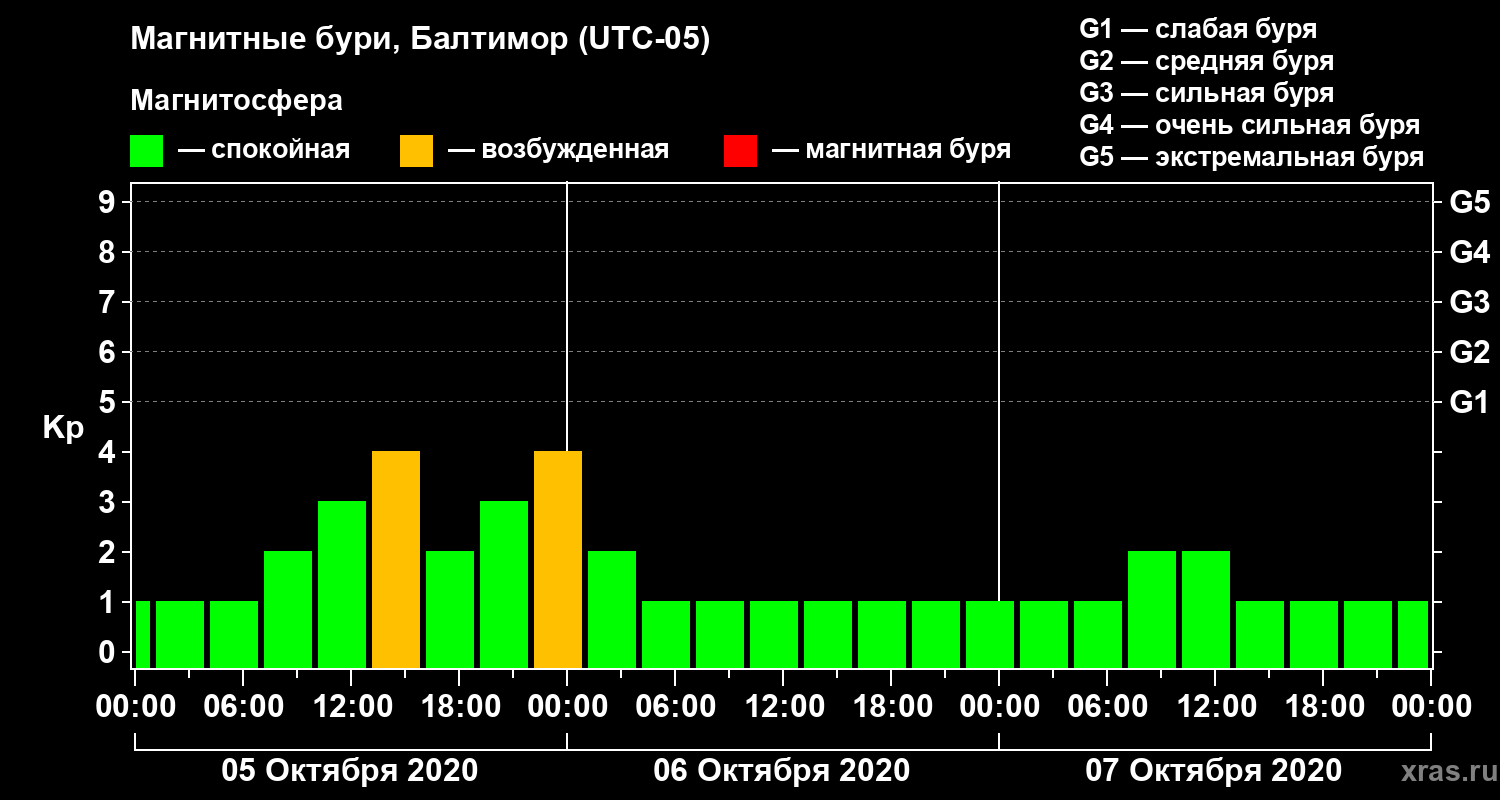
Task: Select the chart title 'Магнитные бури, Балтимор (UTC-05)'
Action: (420, 41)
